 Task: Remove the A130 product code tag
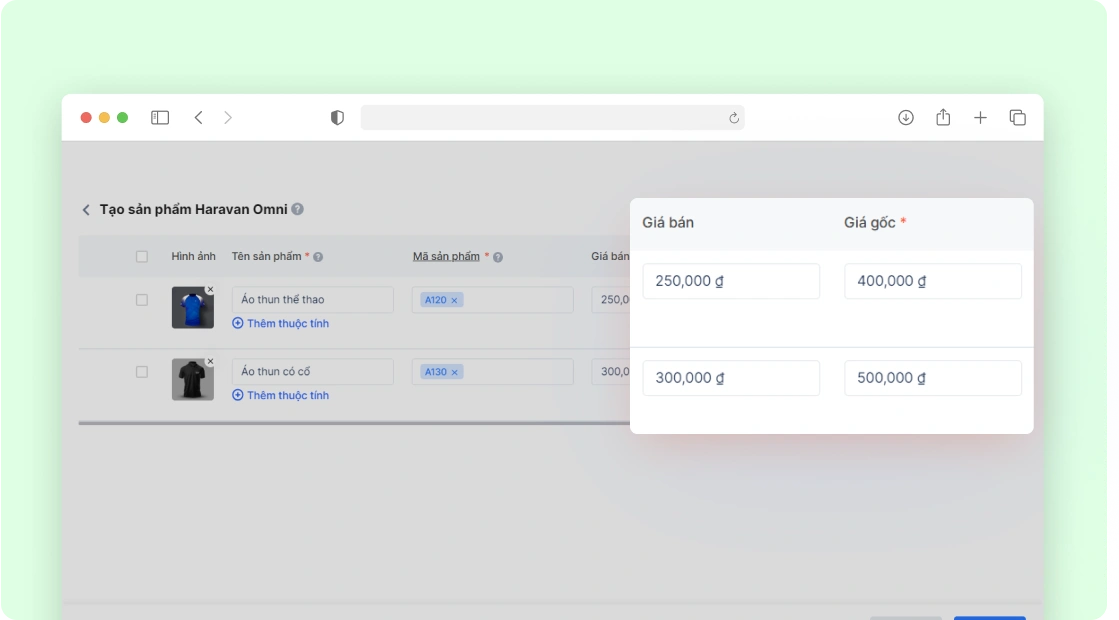[454, 372]
